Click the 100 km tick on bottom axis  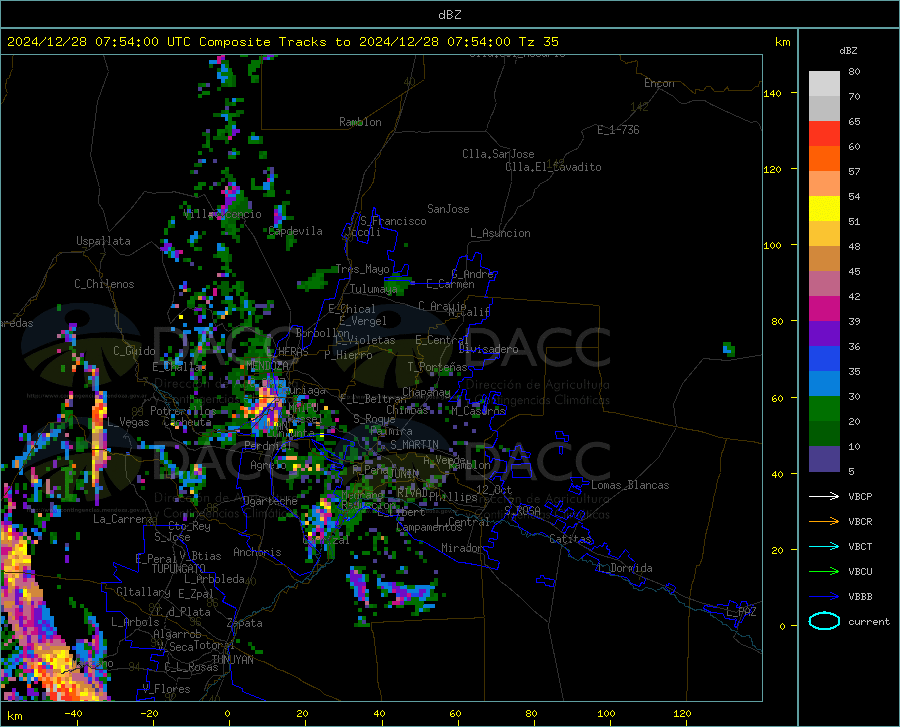click(x=606, y=714)
